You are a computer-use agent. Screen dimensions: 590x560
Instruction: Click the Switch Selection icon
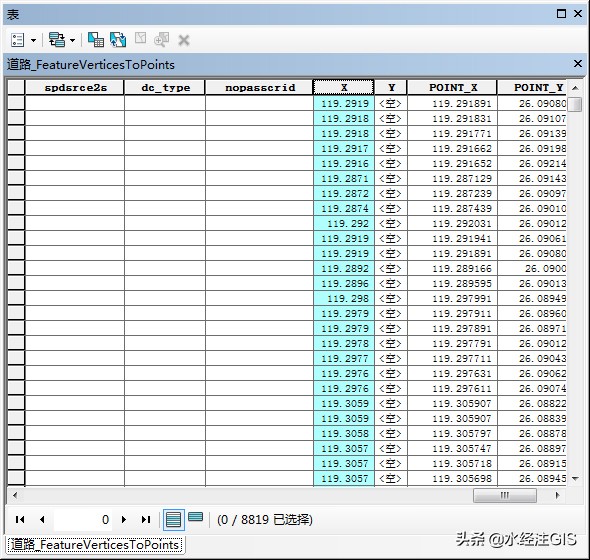118,40
